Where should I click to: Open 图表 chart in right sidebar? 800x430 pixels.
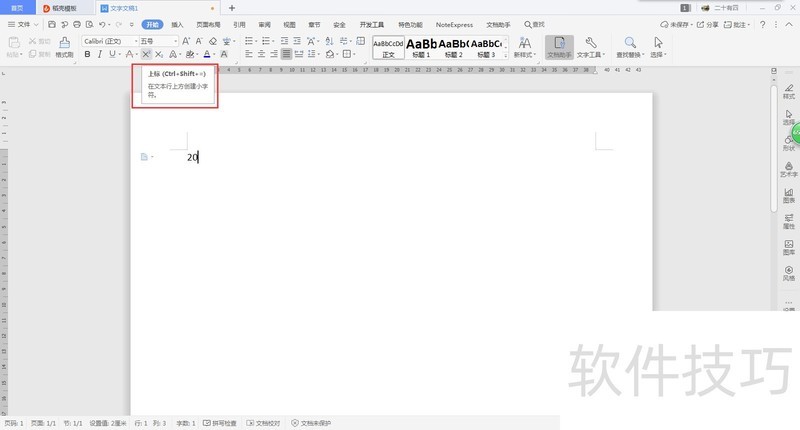click(789, 195)
